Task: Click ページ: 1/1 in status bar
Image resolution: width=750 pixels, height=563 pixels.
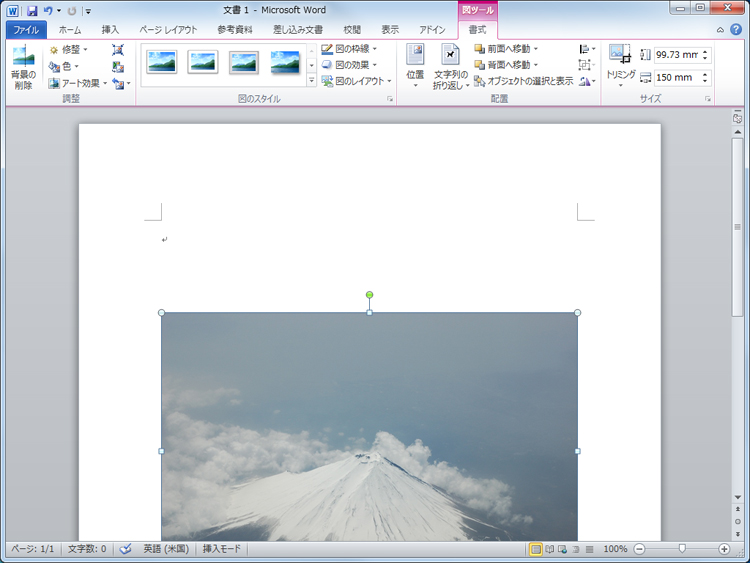Action: coord(33,549)
